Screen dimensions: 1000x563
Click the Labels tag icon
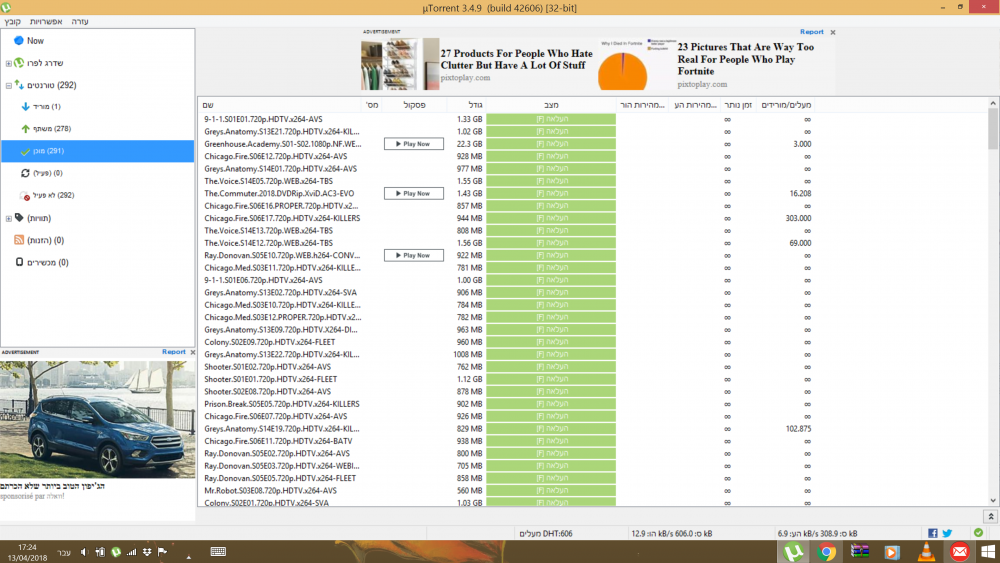(19, 217)
